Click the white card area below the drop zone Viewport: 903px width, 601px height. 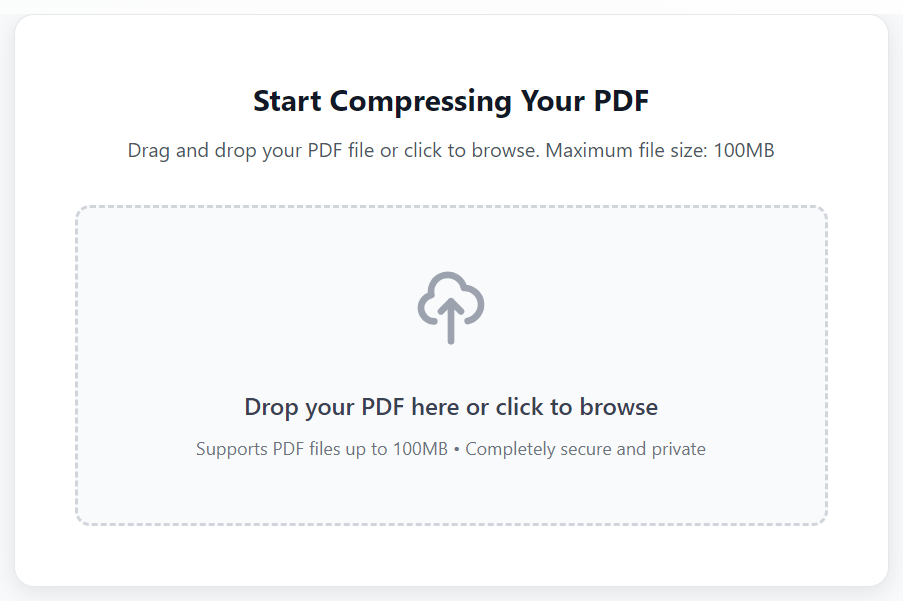point(451,555)
